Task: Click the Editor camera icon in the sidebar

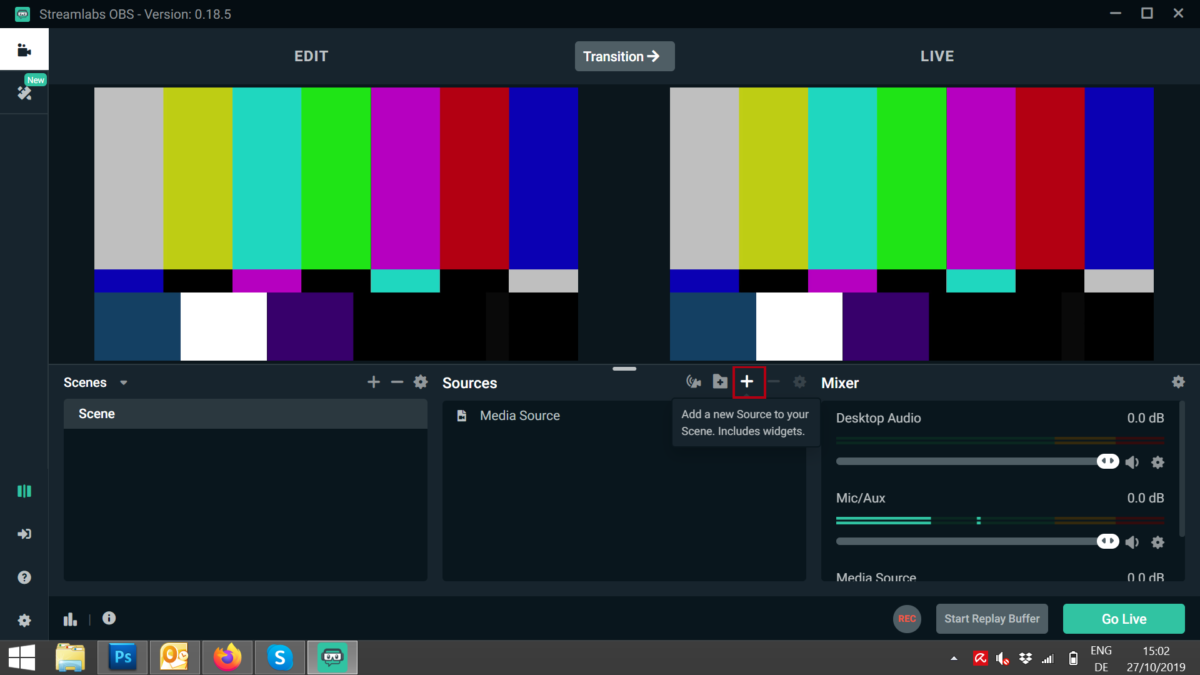Action: click(x=22, y=48)
